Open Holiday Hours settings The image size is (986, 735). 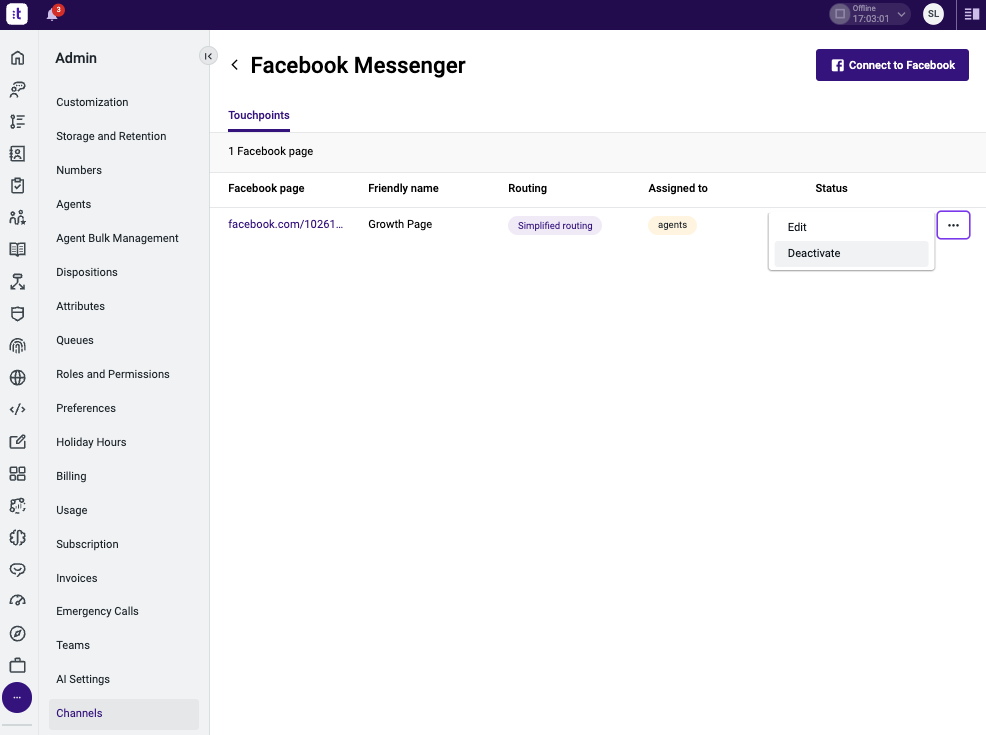pyautogui.click(x=91, y=442)
